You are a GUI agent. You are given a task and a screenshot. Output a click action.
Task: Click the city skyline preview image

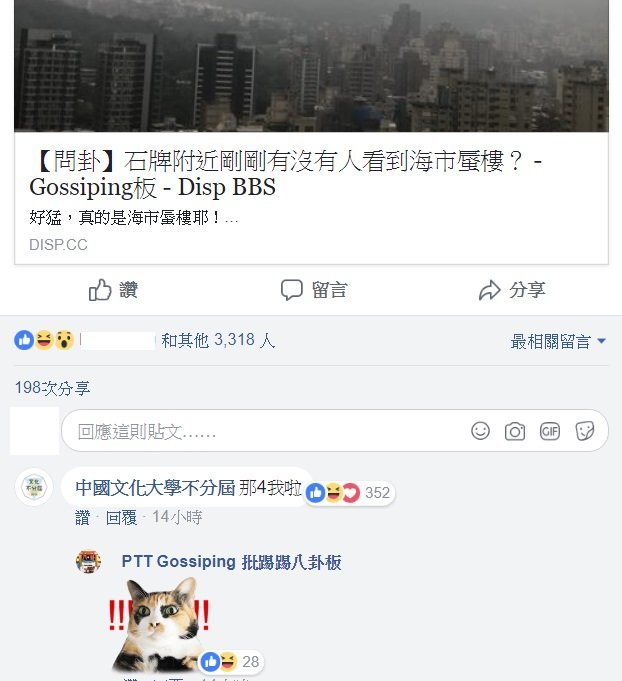(311, 66)
